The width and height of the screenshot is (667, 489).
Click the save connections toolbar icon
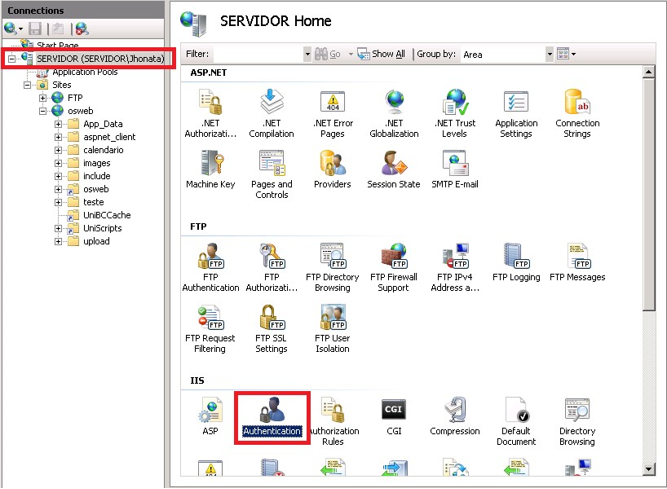pyautogui.click(x=35, y=29)
